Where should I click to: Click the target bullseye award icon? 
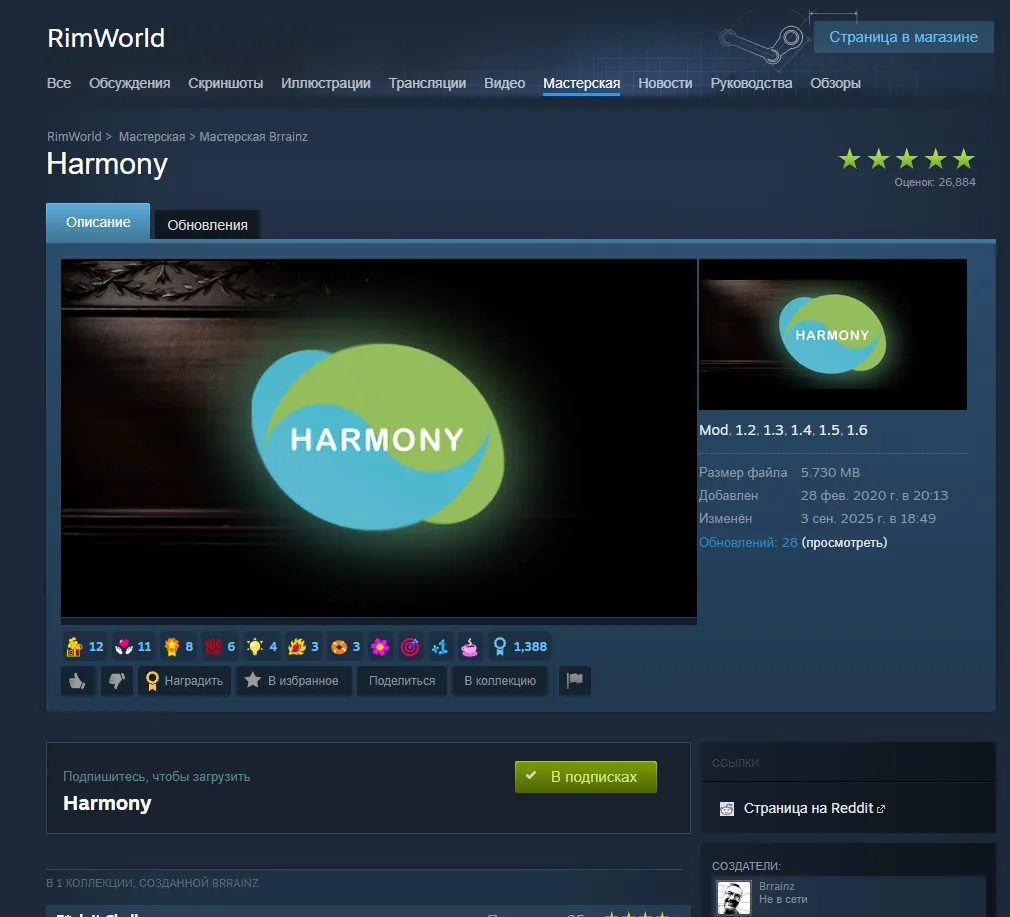tap(410, 646)
